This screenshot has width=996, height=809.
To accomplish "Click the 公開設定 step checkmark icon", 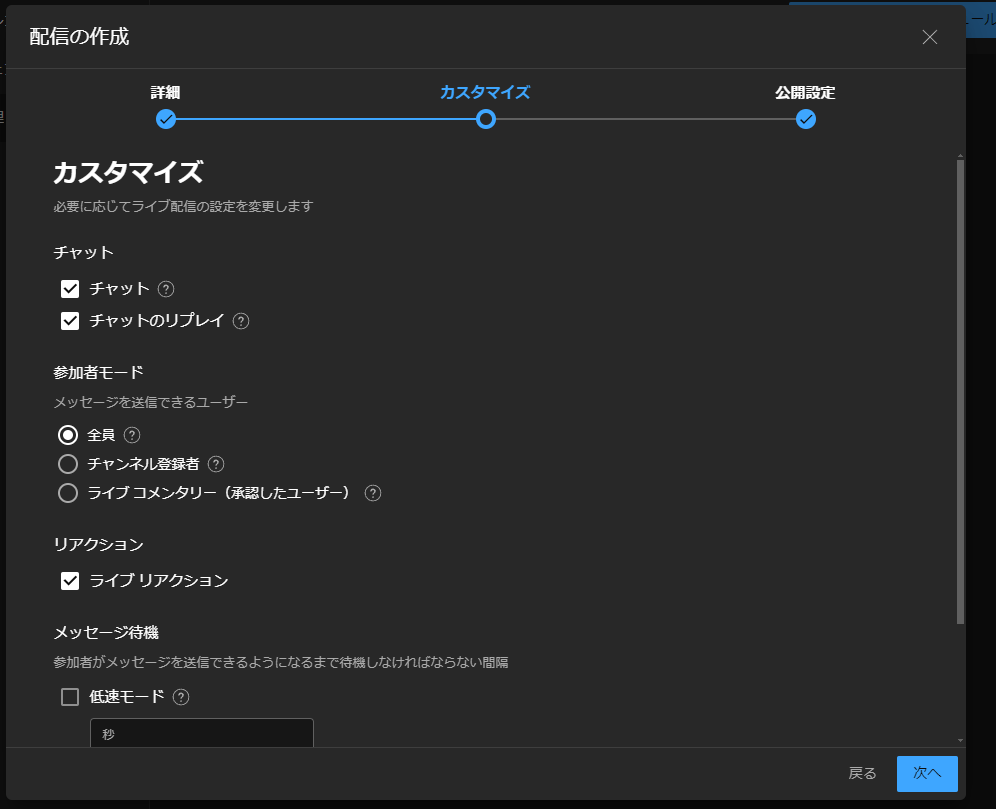I will (806, 120).
